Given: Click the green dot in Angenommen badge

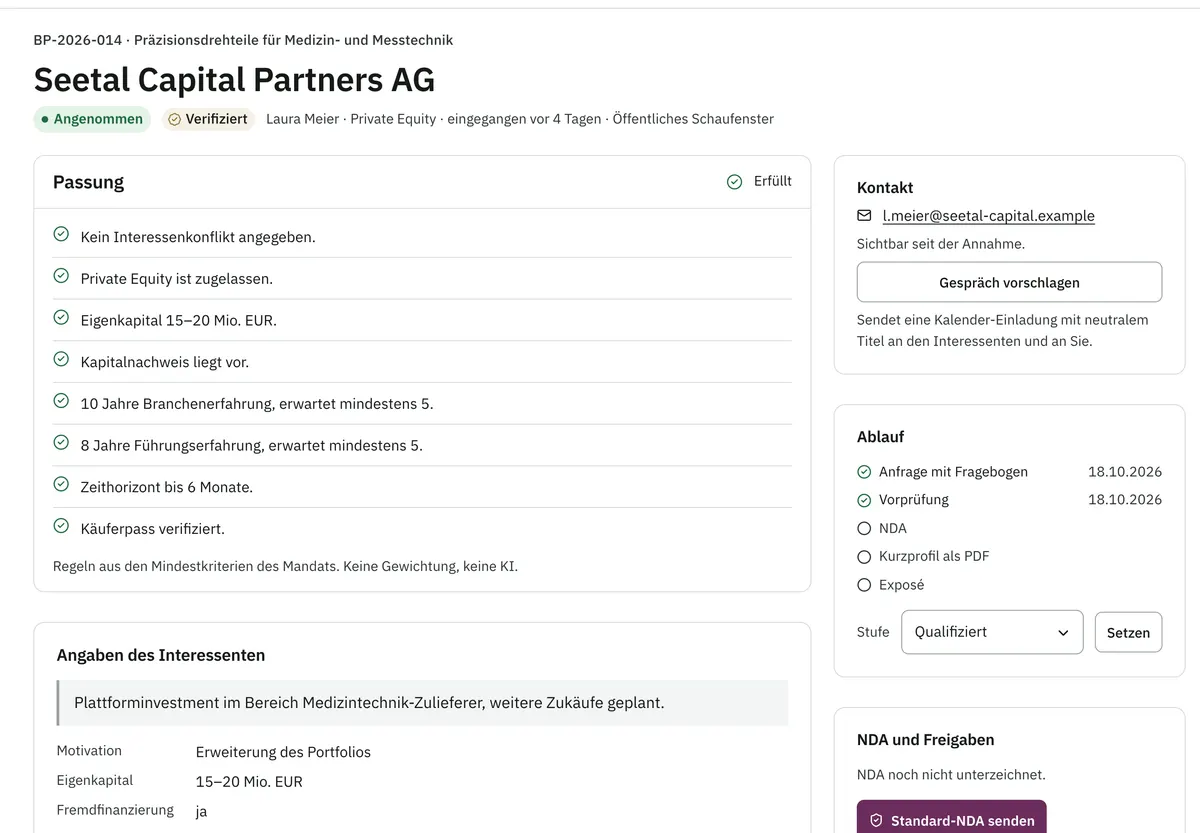Looking at the screenshot, I should click(x=45, y=119).
